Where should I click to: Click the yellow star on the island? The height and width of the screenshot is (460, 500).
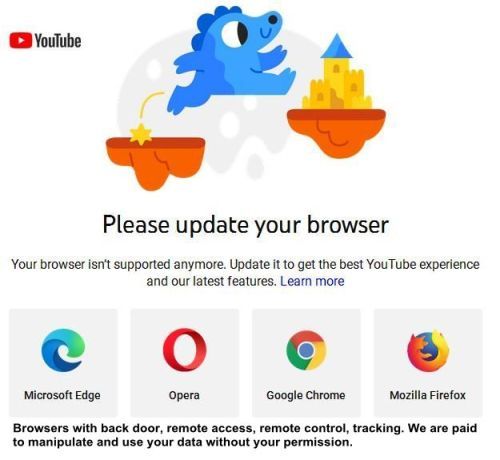[141, 134]
